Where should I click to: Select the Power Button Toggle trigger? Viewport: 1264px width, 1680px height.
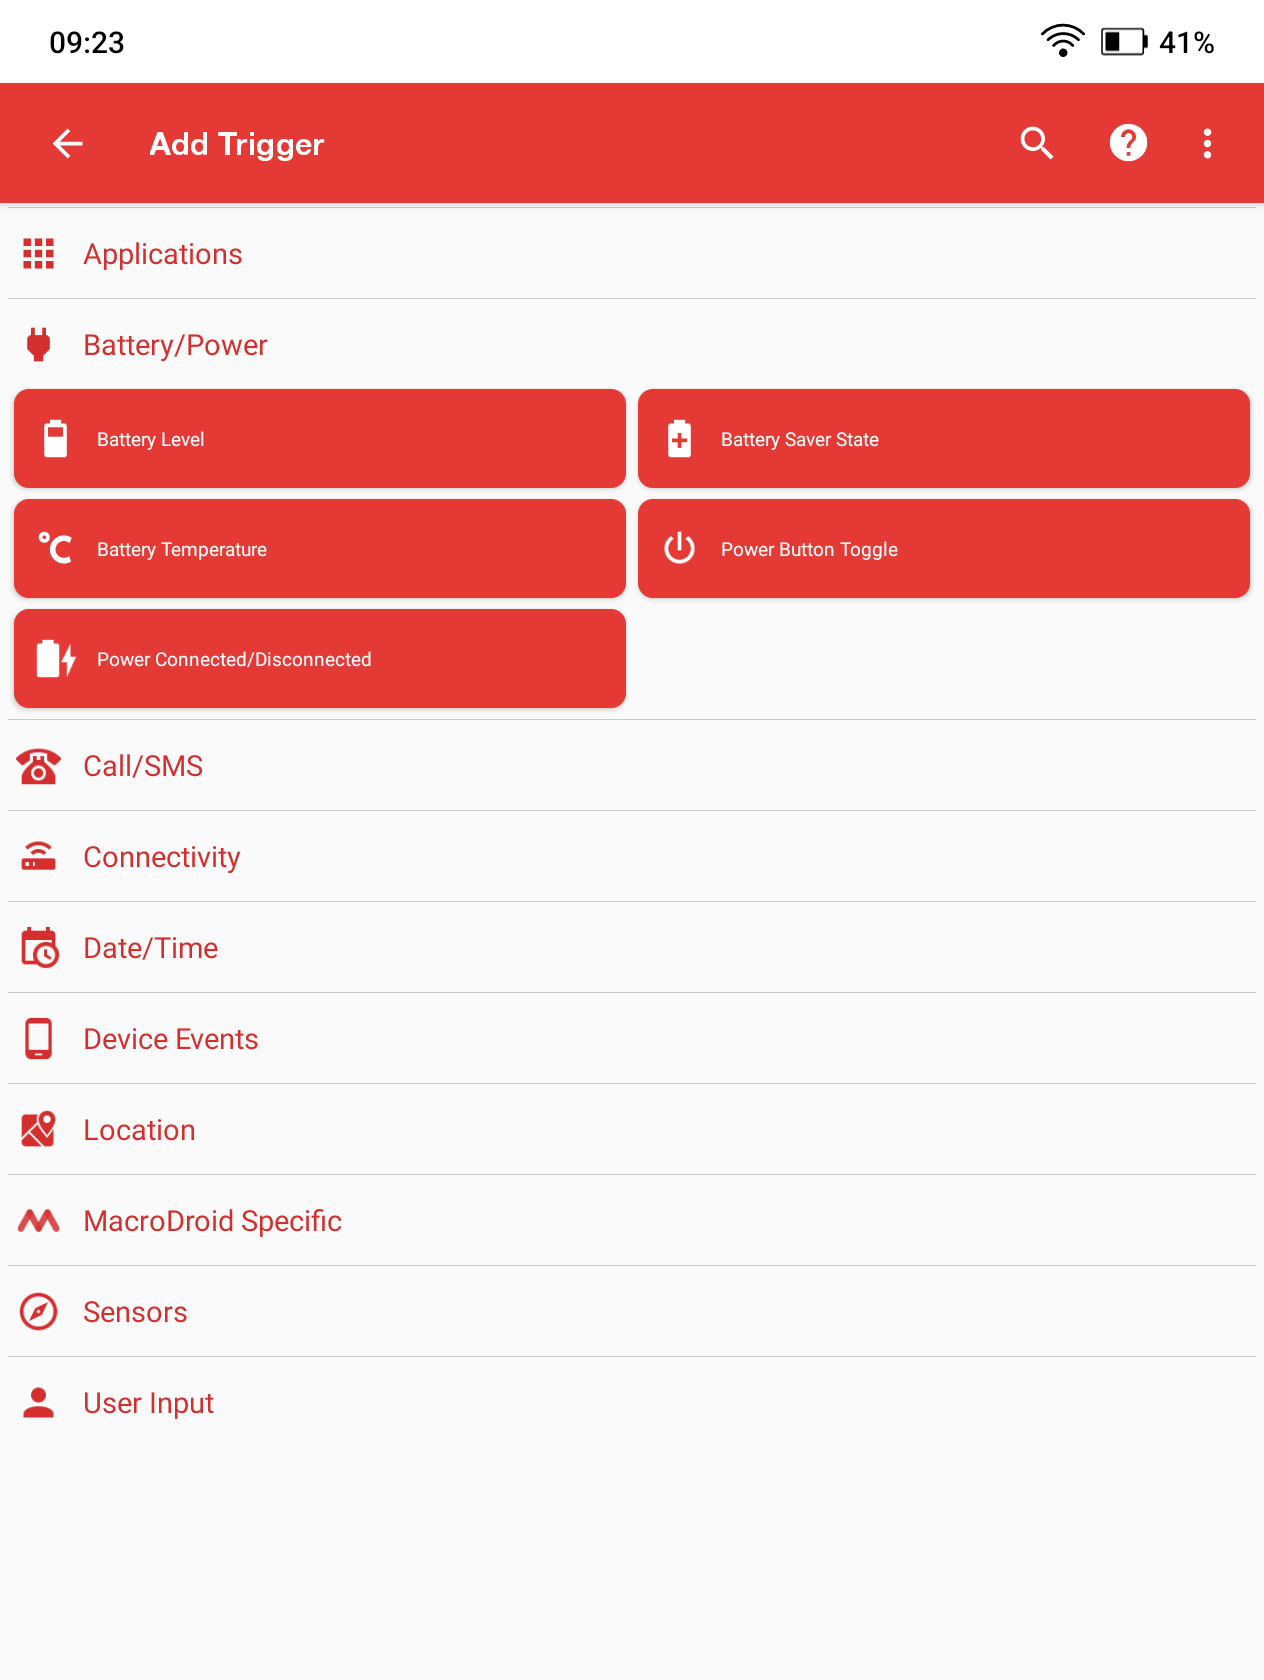(943, 549)
